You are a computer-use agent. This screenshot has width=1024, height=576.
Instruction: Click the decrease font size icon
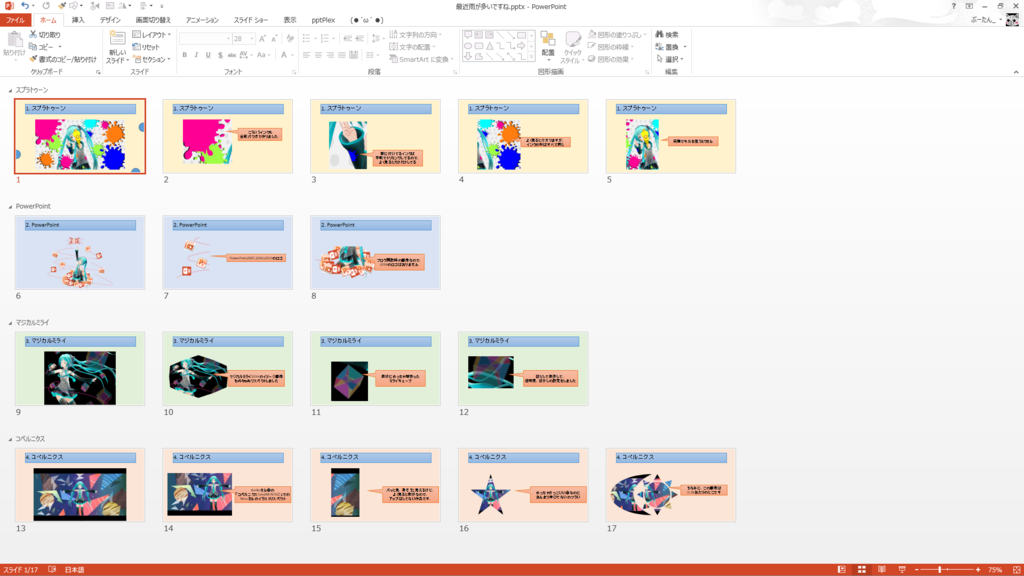pos(274,39)
